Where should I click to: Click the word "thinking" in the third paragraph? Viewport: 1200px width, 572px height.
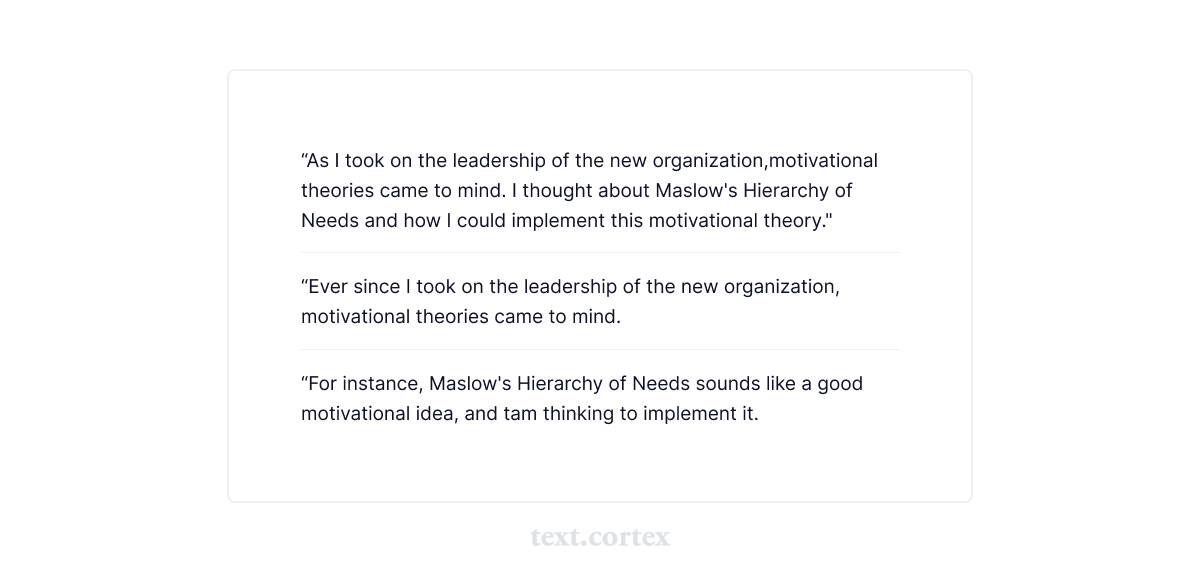(578, 414)
